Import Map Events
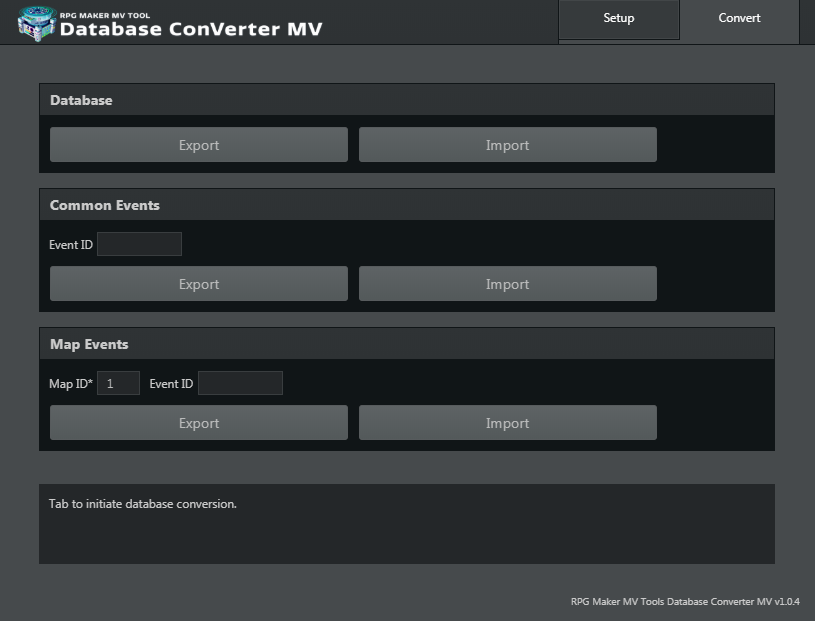The width and height of the screenshot is (815, 621). 508,422
